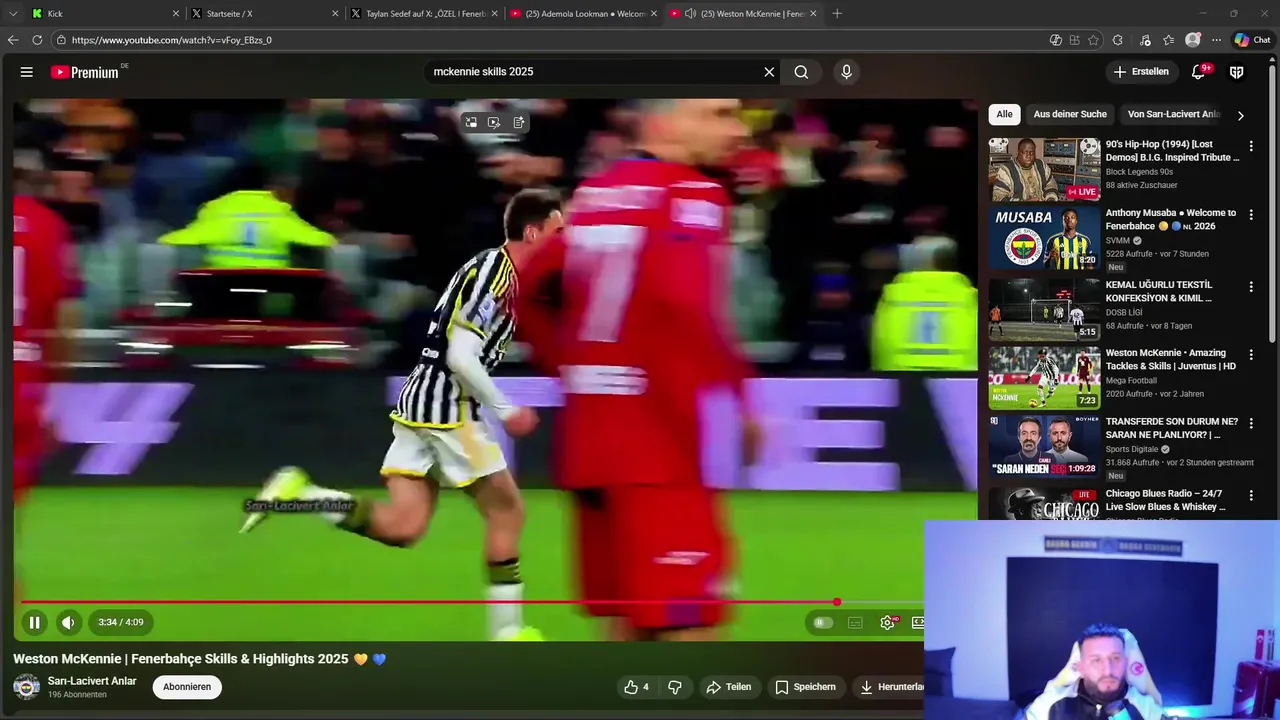Image resolution: width=1280 pixels, height=720 pixels.
Task: Open the Weston McKennie Amazing Tackles title
Action: pos(1171,359)
